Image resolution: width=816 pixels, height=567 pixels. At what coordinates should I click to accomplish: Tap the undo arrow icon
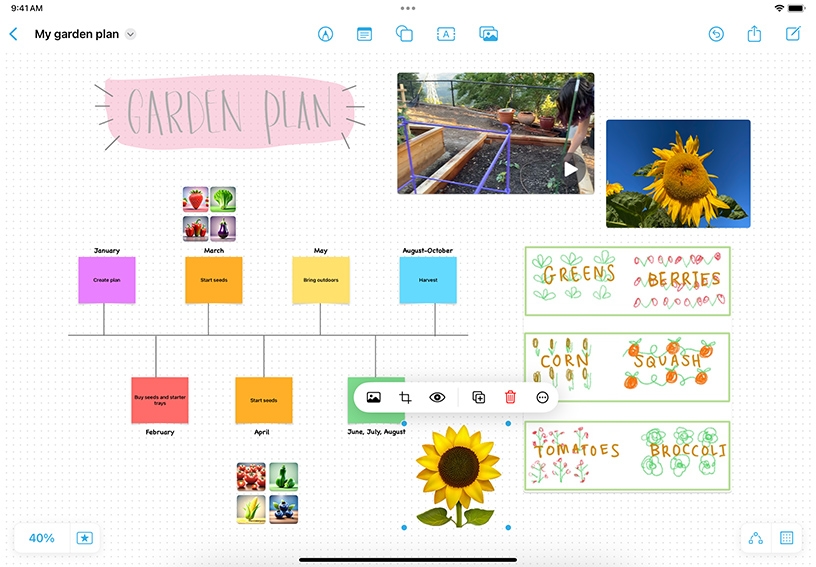[x=716, y=34]
